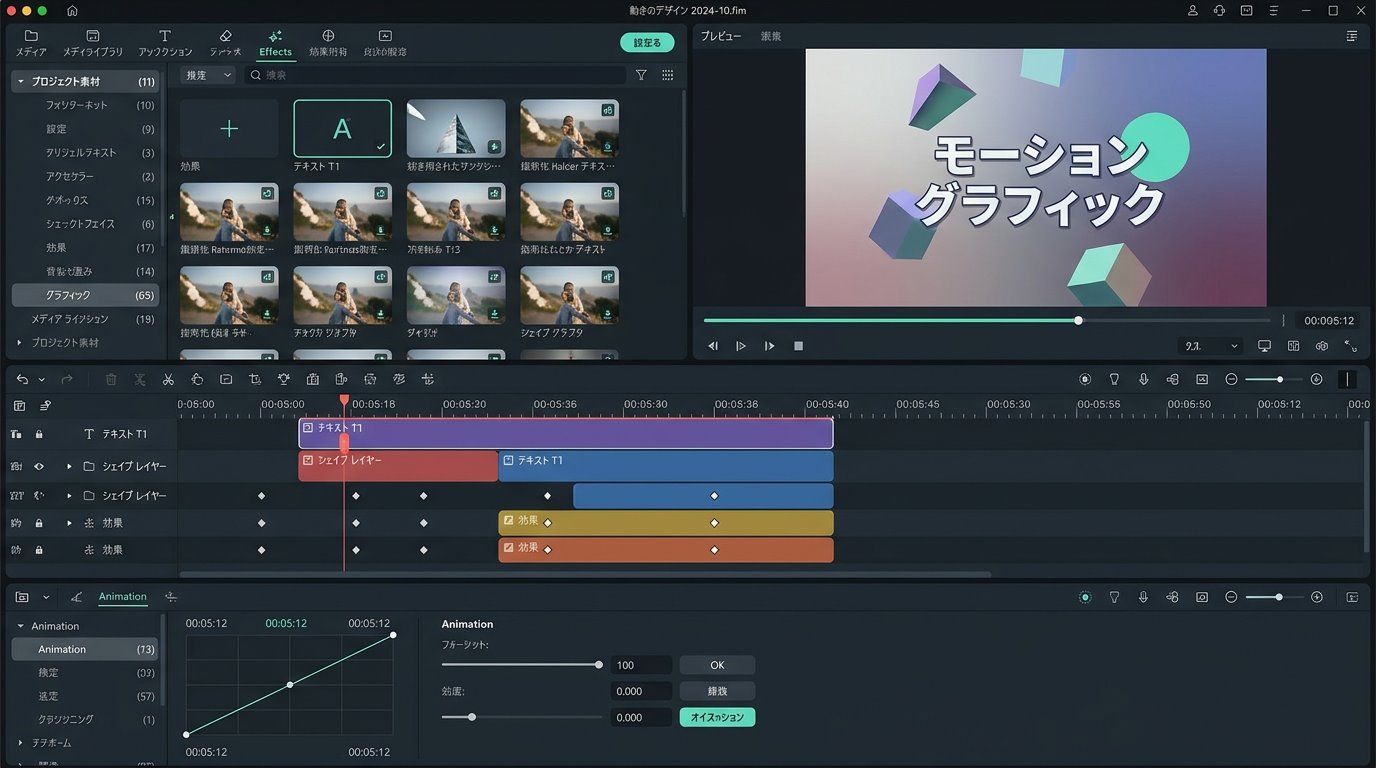The height and width of the screenshot is (768, 1376).
Task: Click the scissors cut tool in timeline toolbar
Action: tap(168, 380)
